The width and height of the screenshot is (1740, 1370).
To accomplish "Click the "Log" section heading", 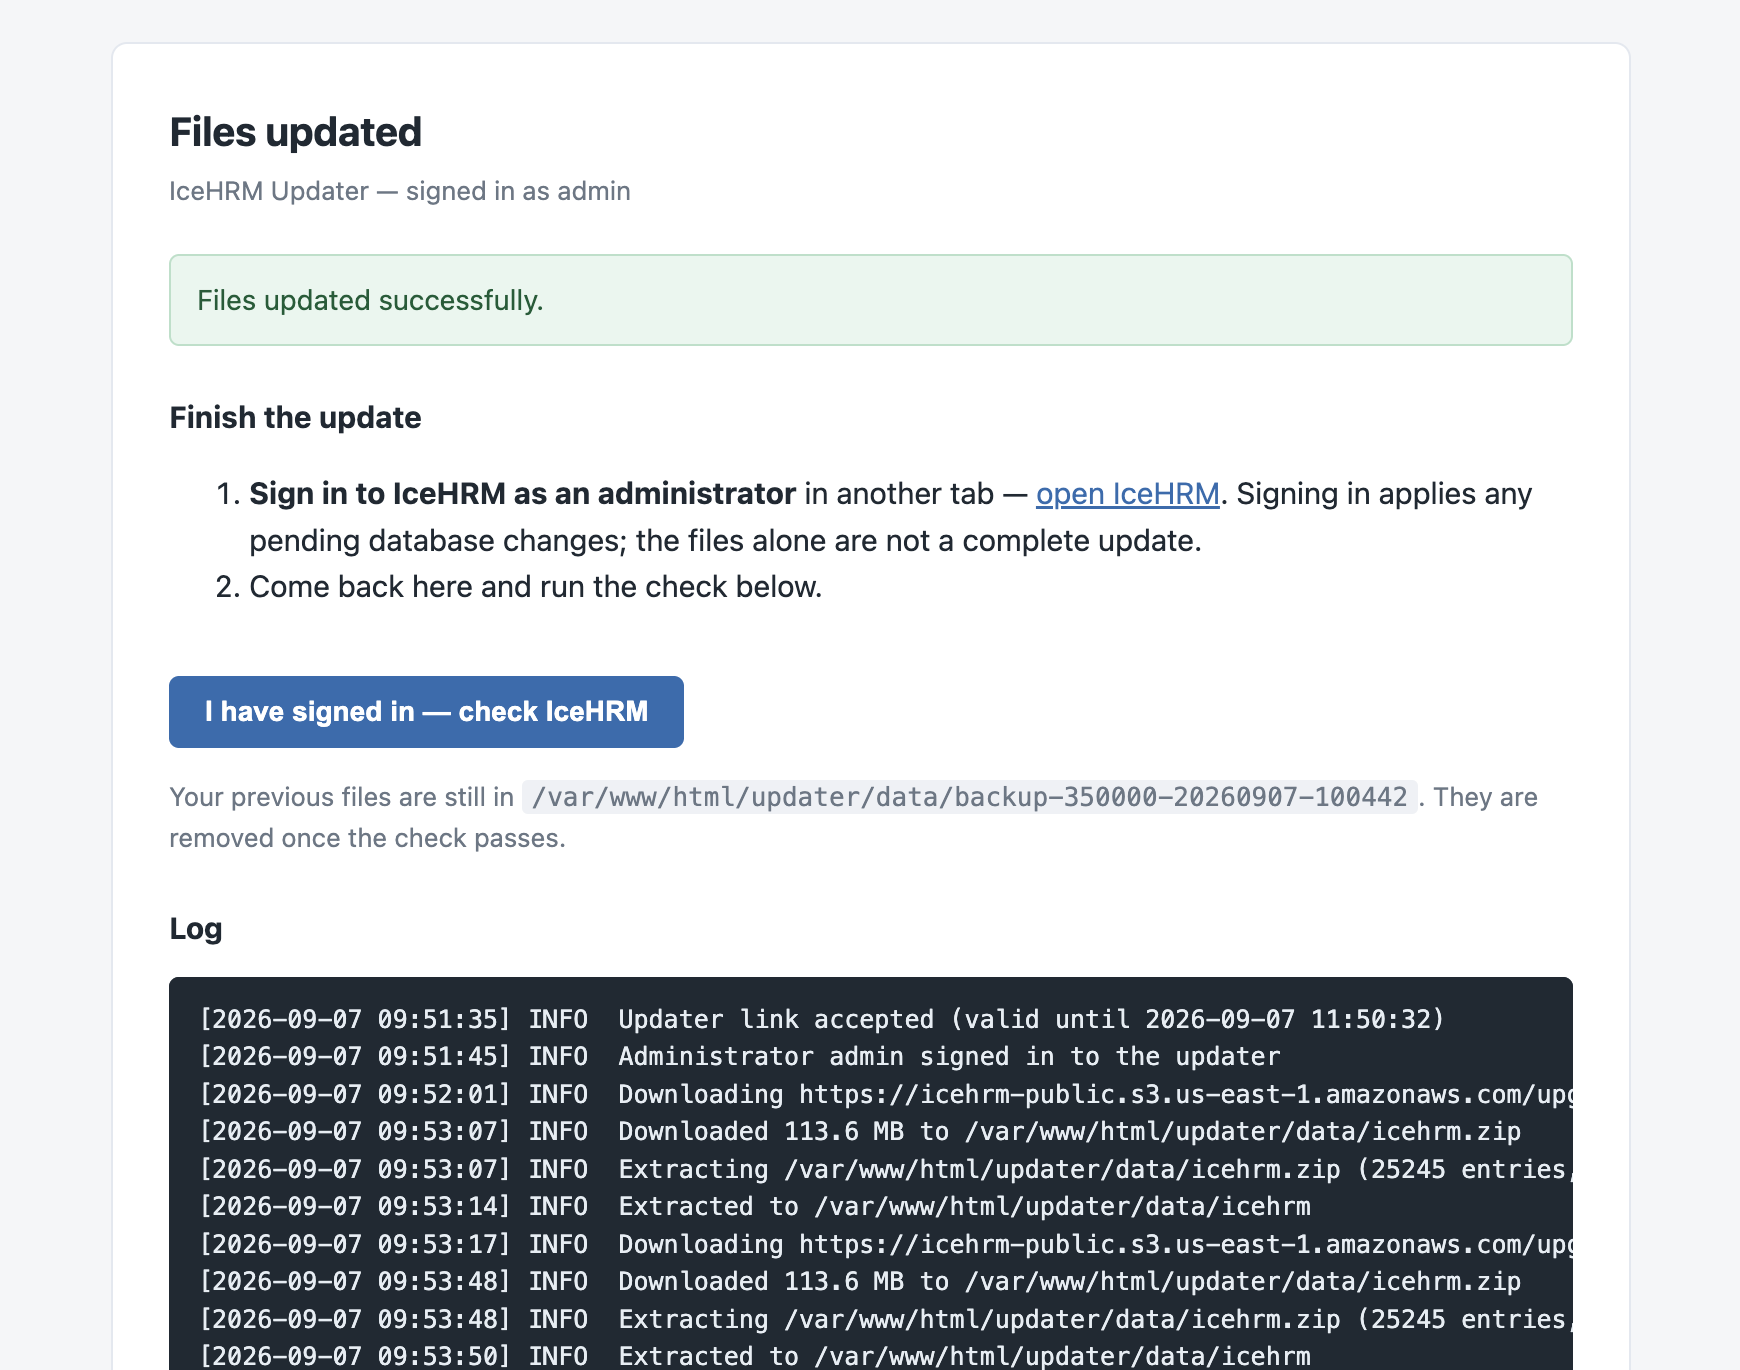I will point(196,929).
